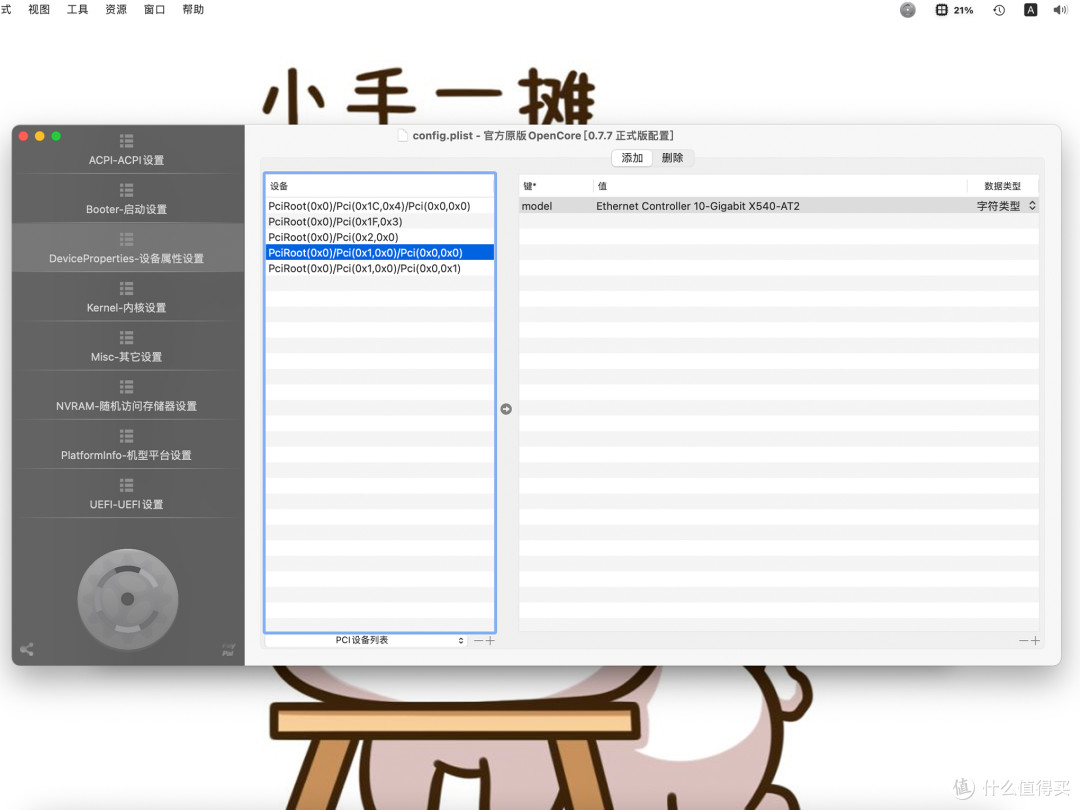This screenshot has height=810, width=1080.
Task: Click the OpenCore disc logo in sidebar
Action: pyautogui.click(x=128, y=599)
